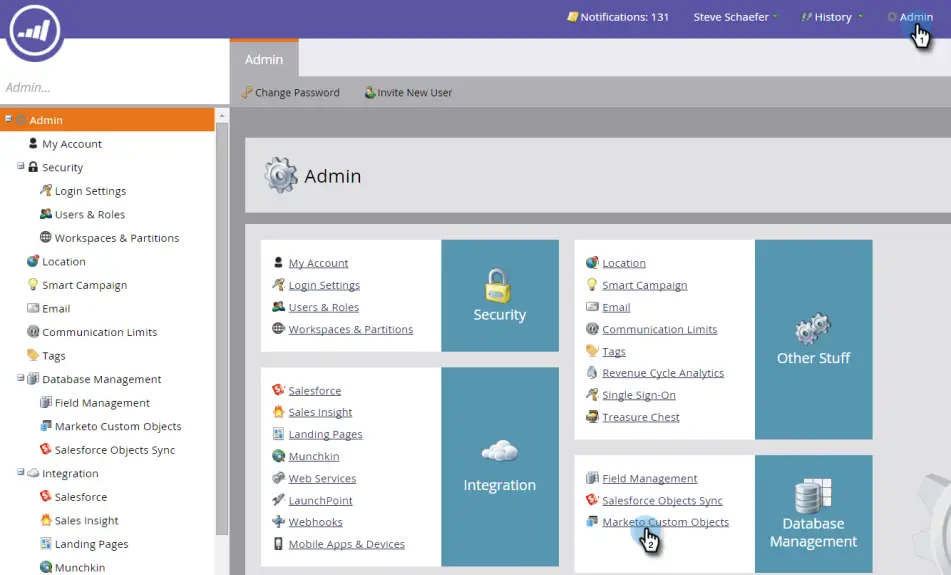Open Salesforce Objects Sync link in main panel
The height and width of the screenshot is (575, 951).
(x=662, y=500)
